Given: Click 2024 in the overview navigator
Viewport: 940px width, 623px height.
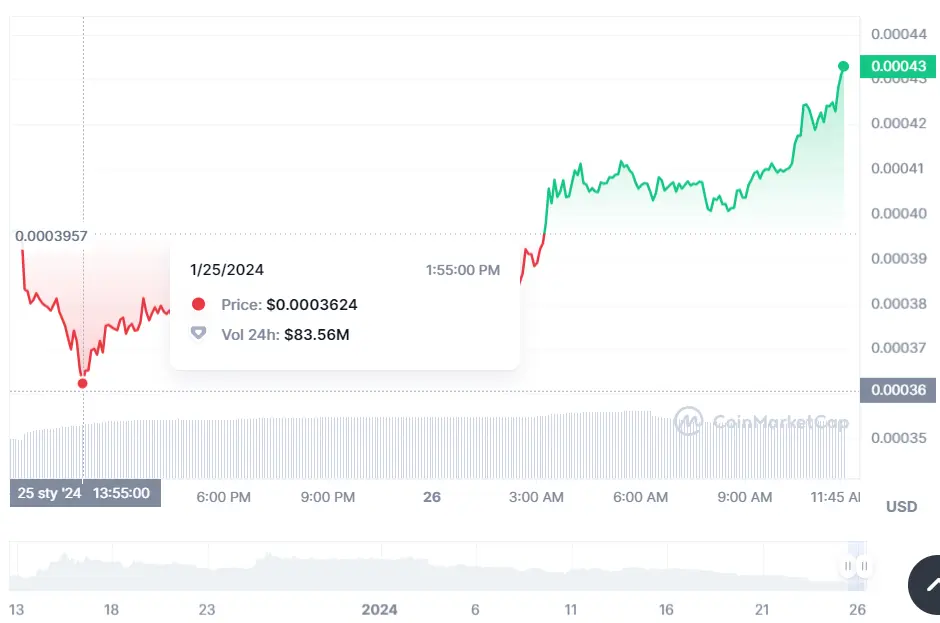Looking at the screenshot, I should click(379, 609).
